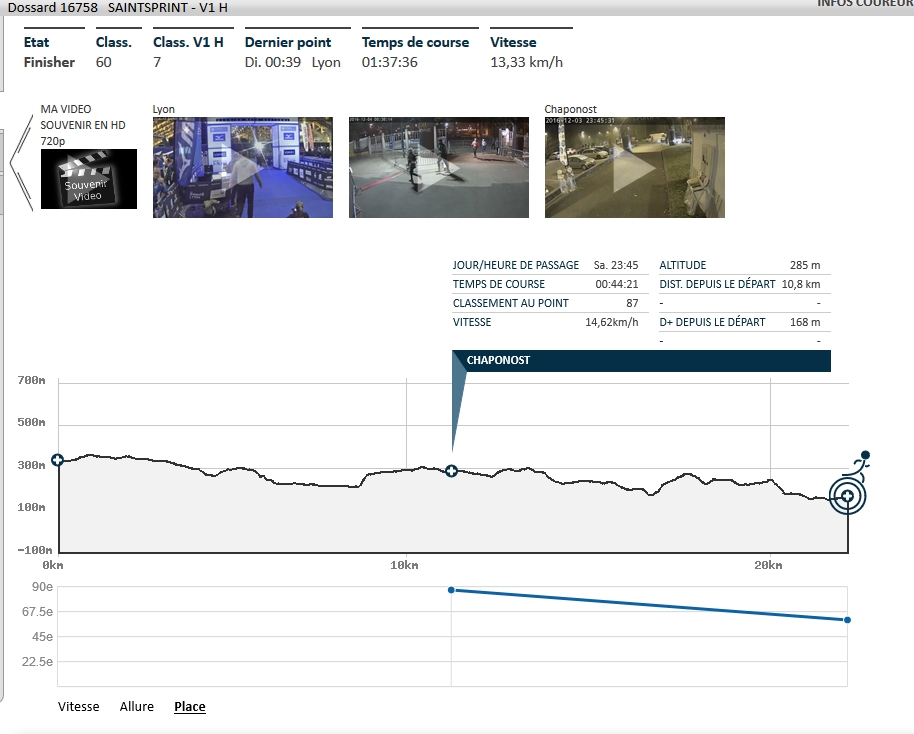Click 'Di. 00:39 Lyon' last point
The image size is (914, 734).
click(293, 62)
